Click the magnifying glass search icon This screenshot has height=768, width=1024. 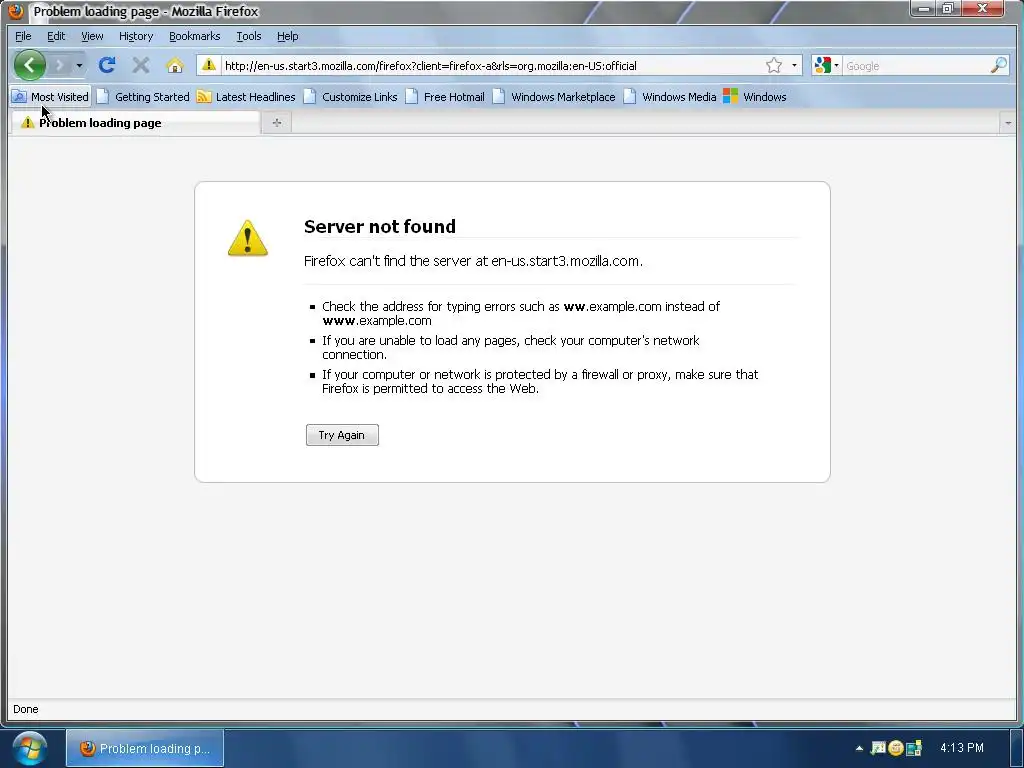999,65
